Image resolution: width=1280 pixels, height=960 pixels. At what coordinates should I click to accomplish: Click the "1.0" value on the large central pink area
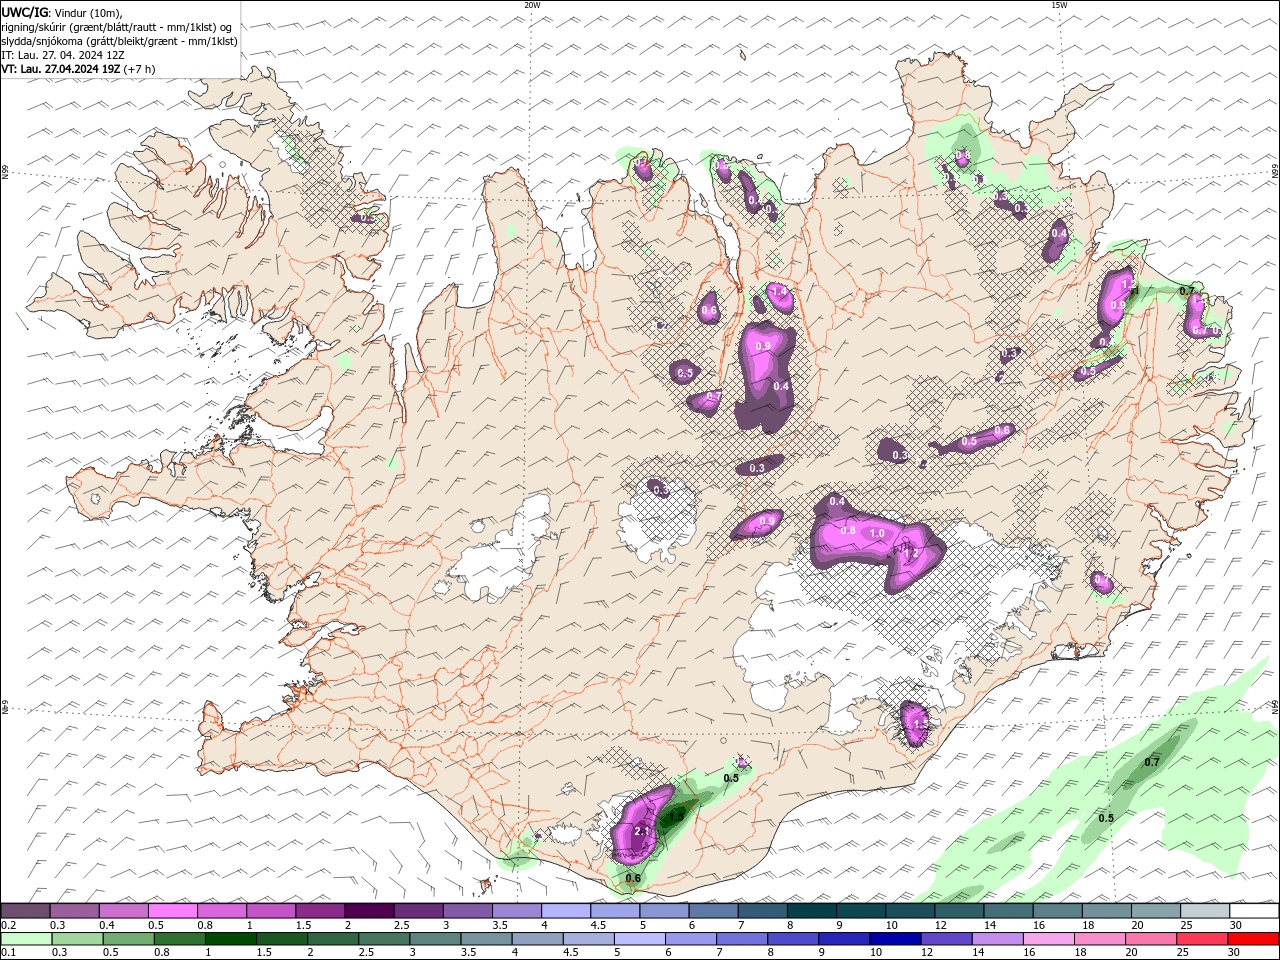pyautogui.click(x=877, y=534)
